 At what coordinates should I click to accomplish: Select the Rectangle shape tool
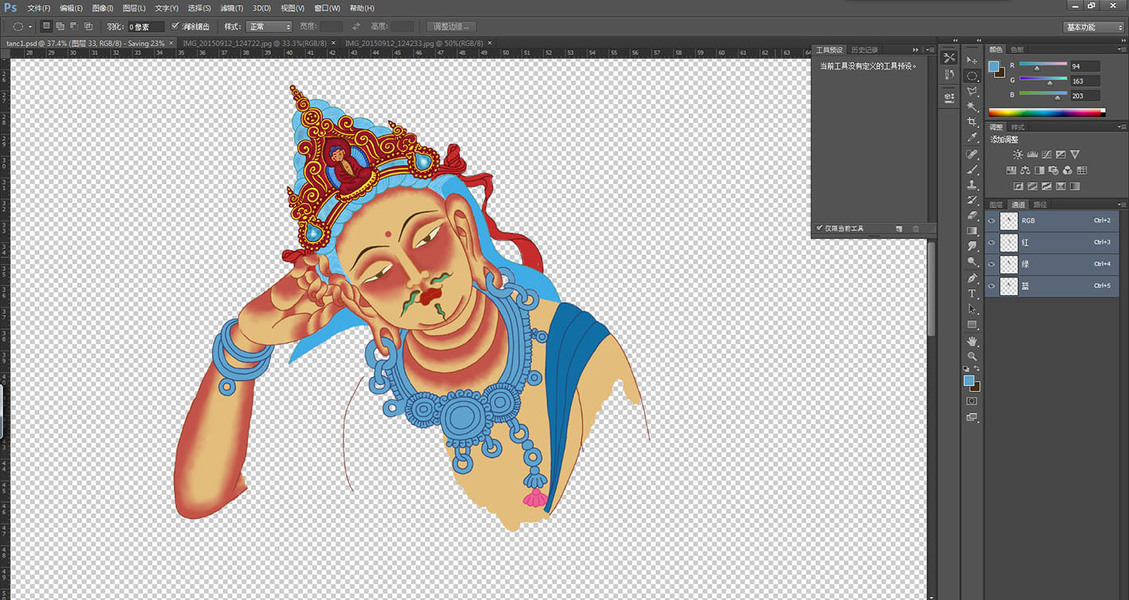[x=972, y=324]
